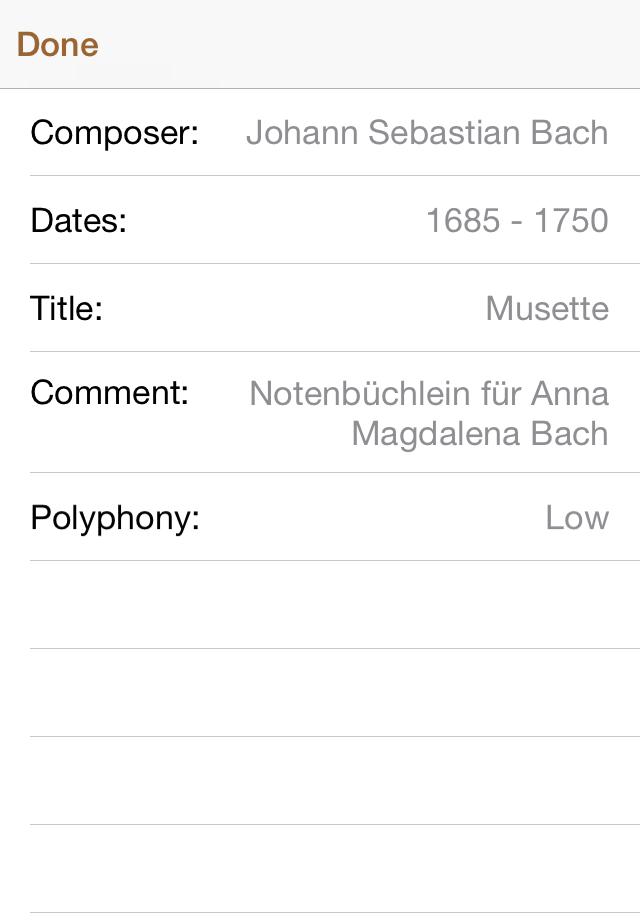Tap the third empty row below Polyphony
The image size is (640, 920).
click(320, 781)
